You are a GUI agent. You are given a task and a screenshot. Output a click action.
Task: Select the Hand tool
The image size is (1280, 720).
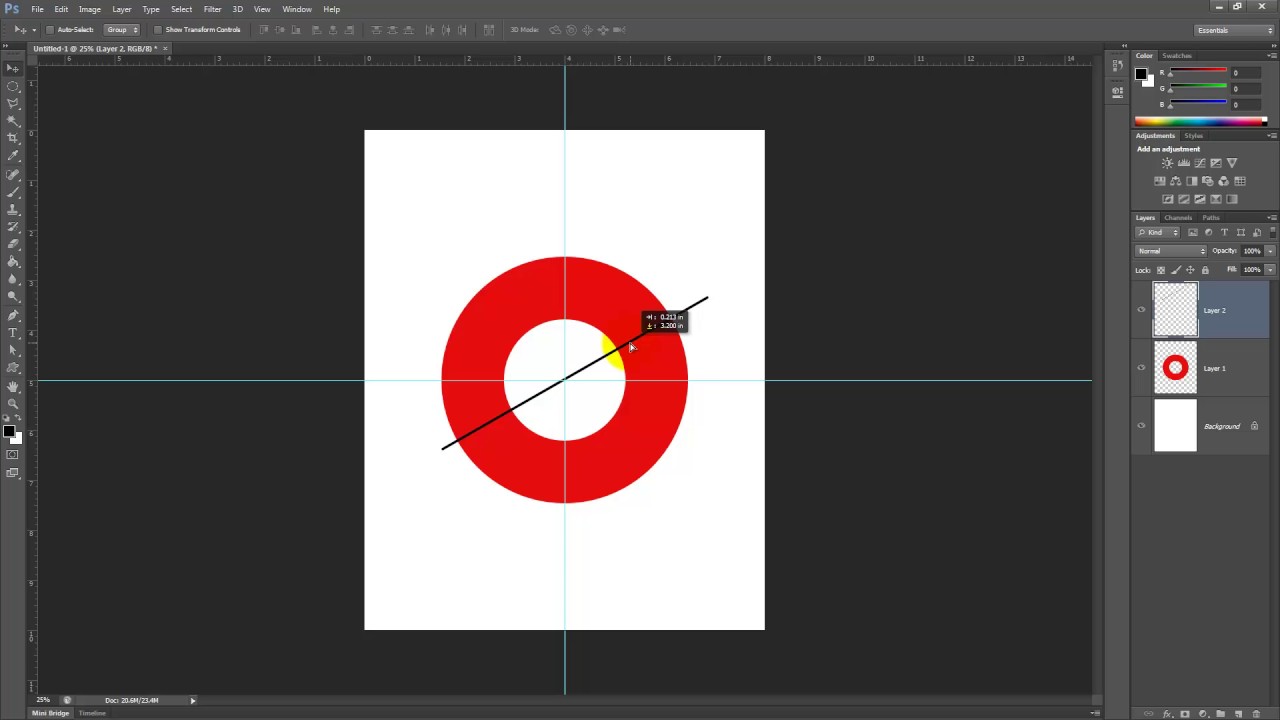12,387
